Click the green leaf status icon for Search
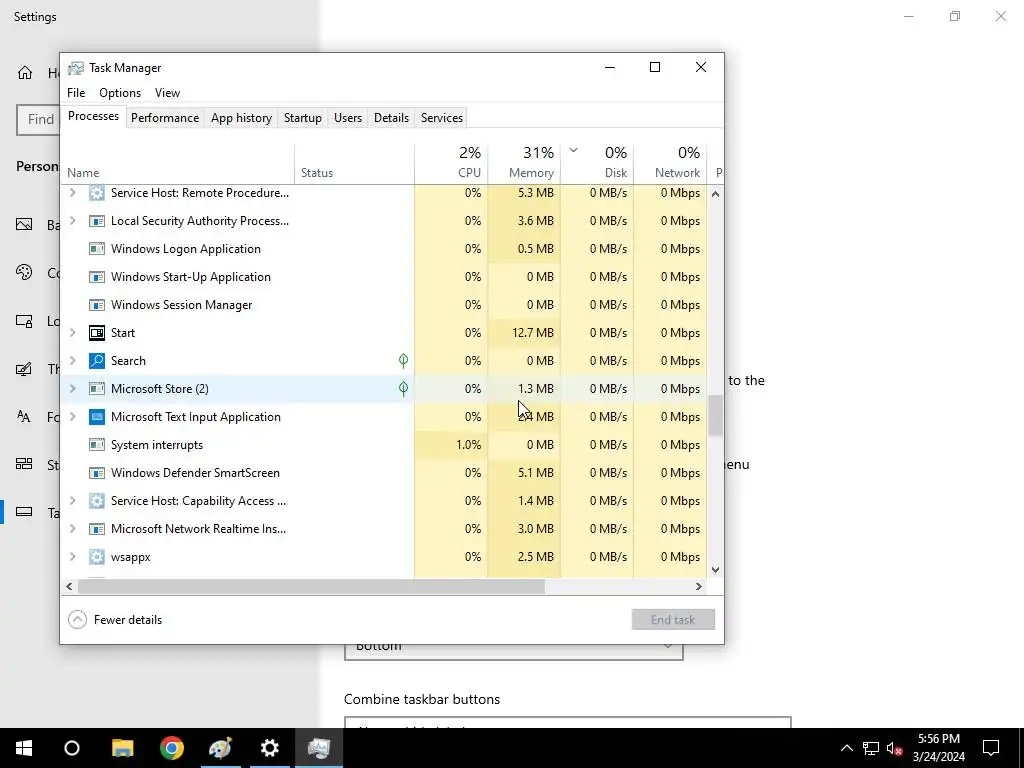This screenshot has width=1024, height=768. click(404, 360)
